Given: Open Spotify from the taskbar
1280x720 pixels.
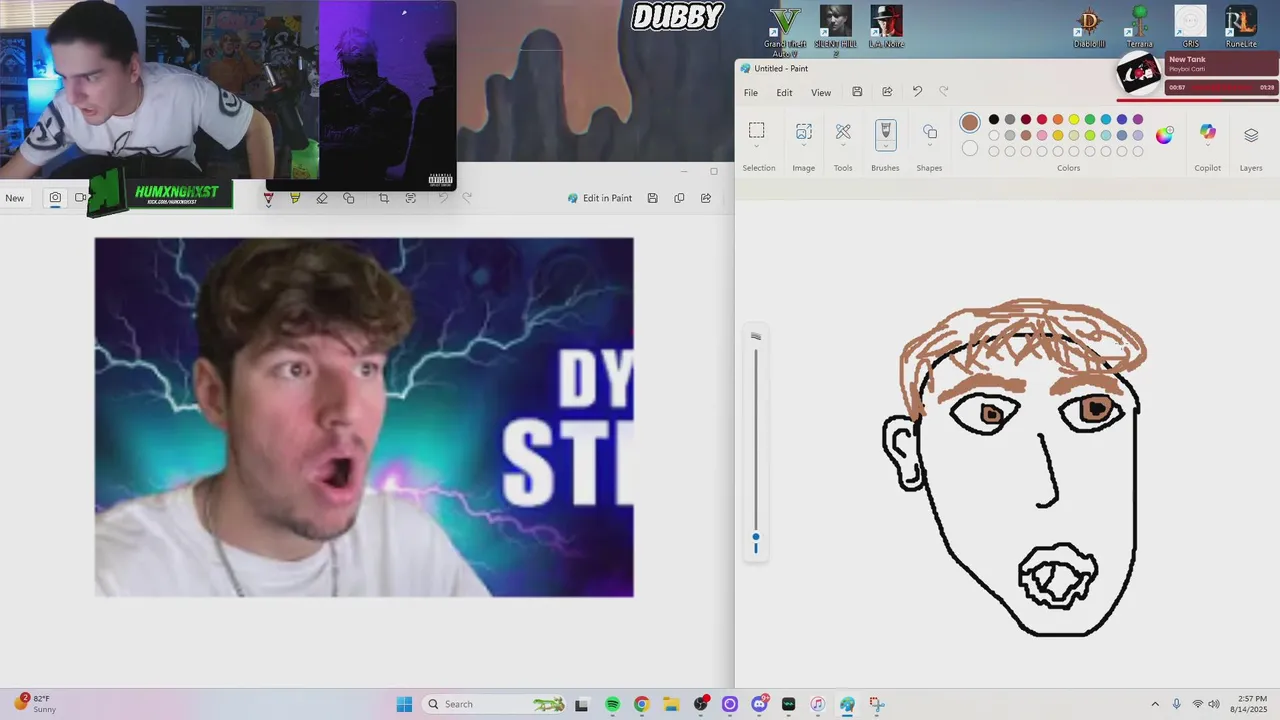Looking at the screenshot, I should pyautogui.click(x=612, y=704).
